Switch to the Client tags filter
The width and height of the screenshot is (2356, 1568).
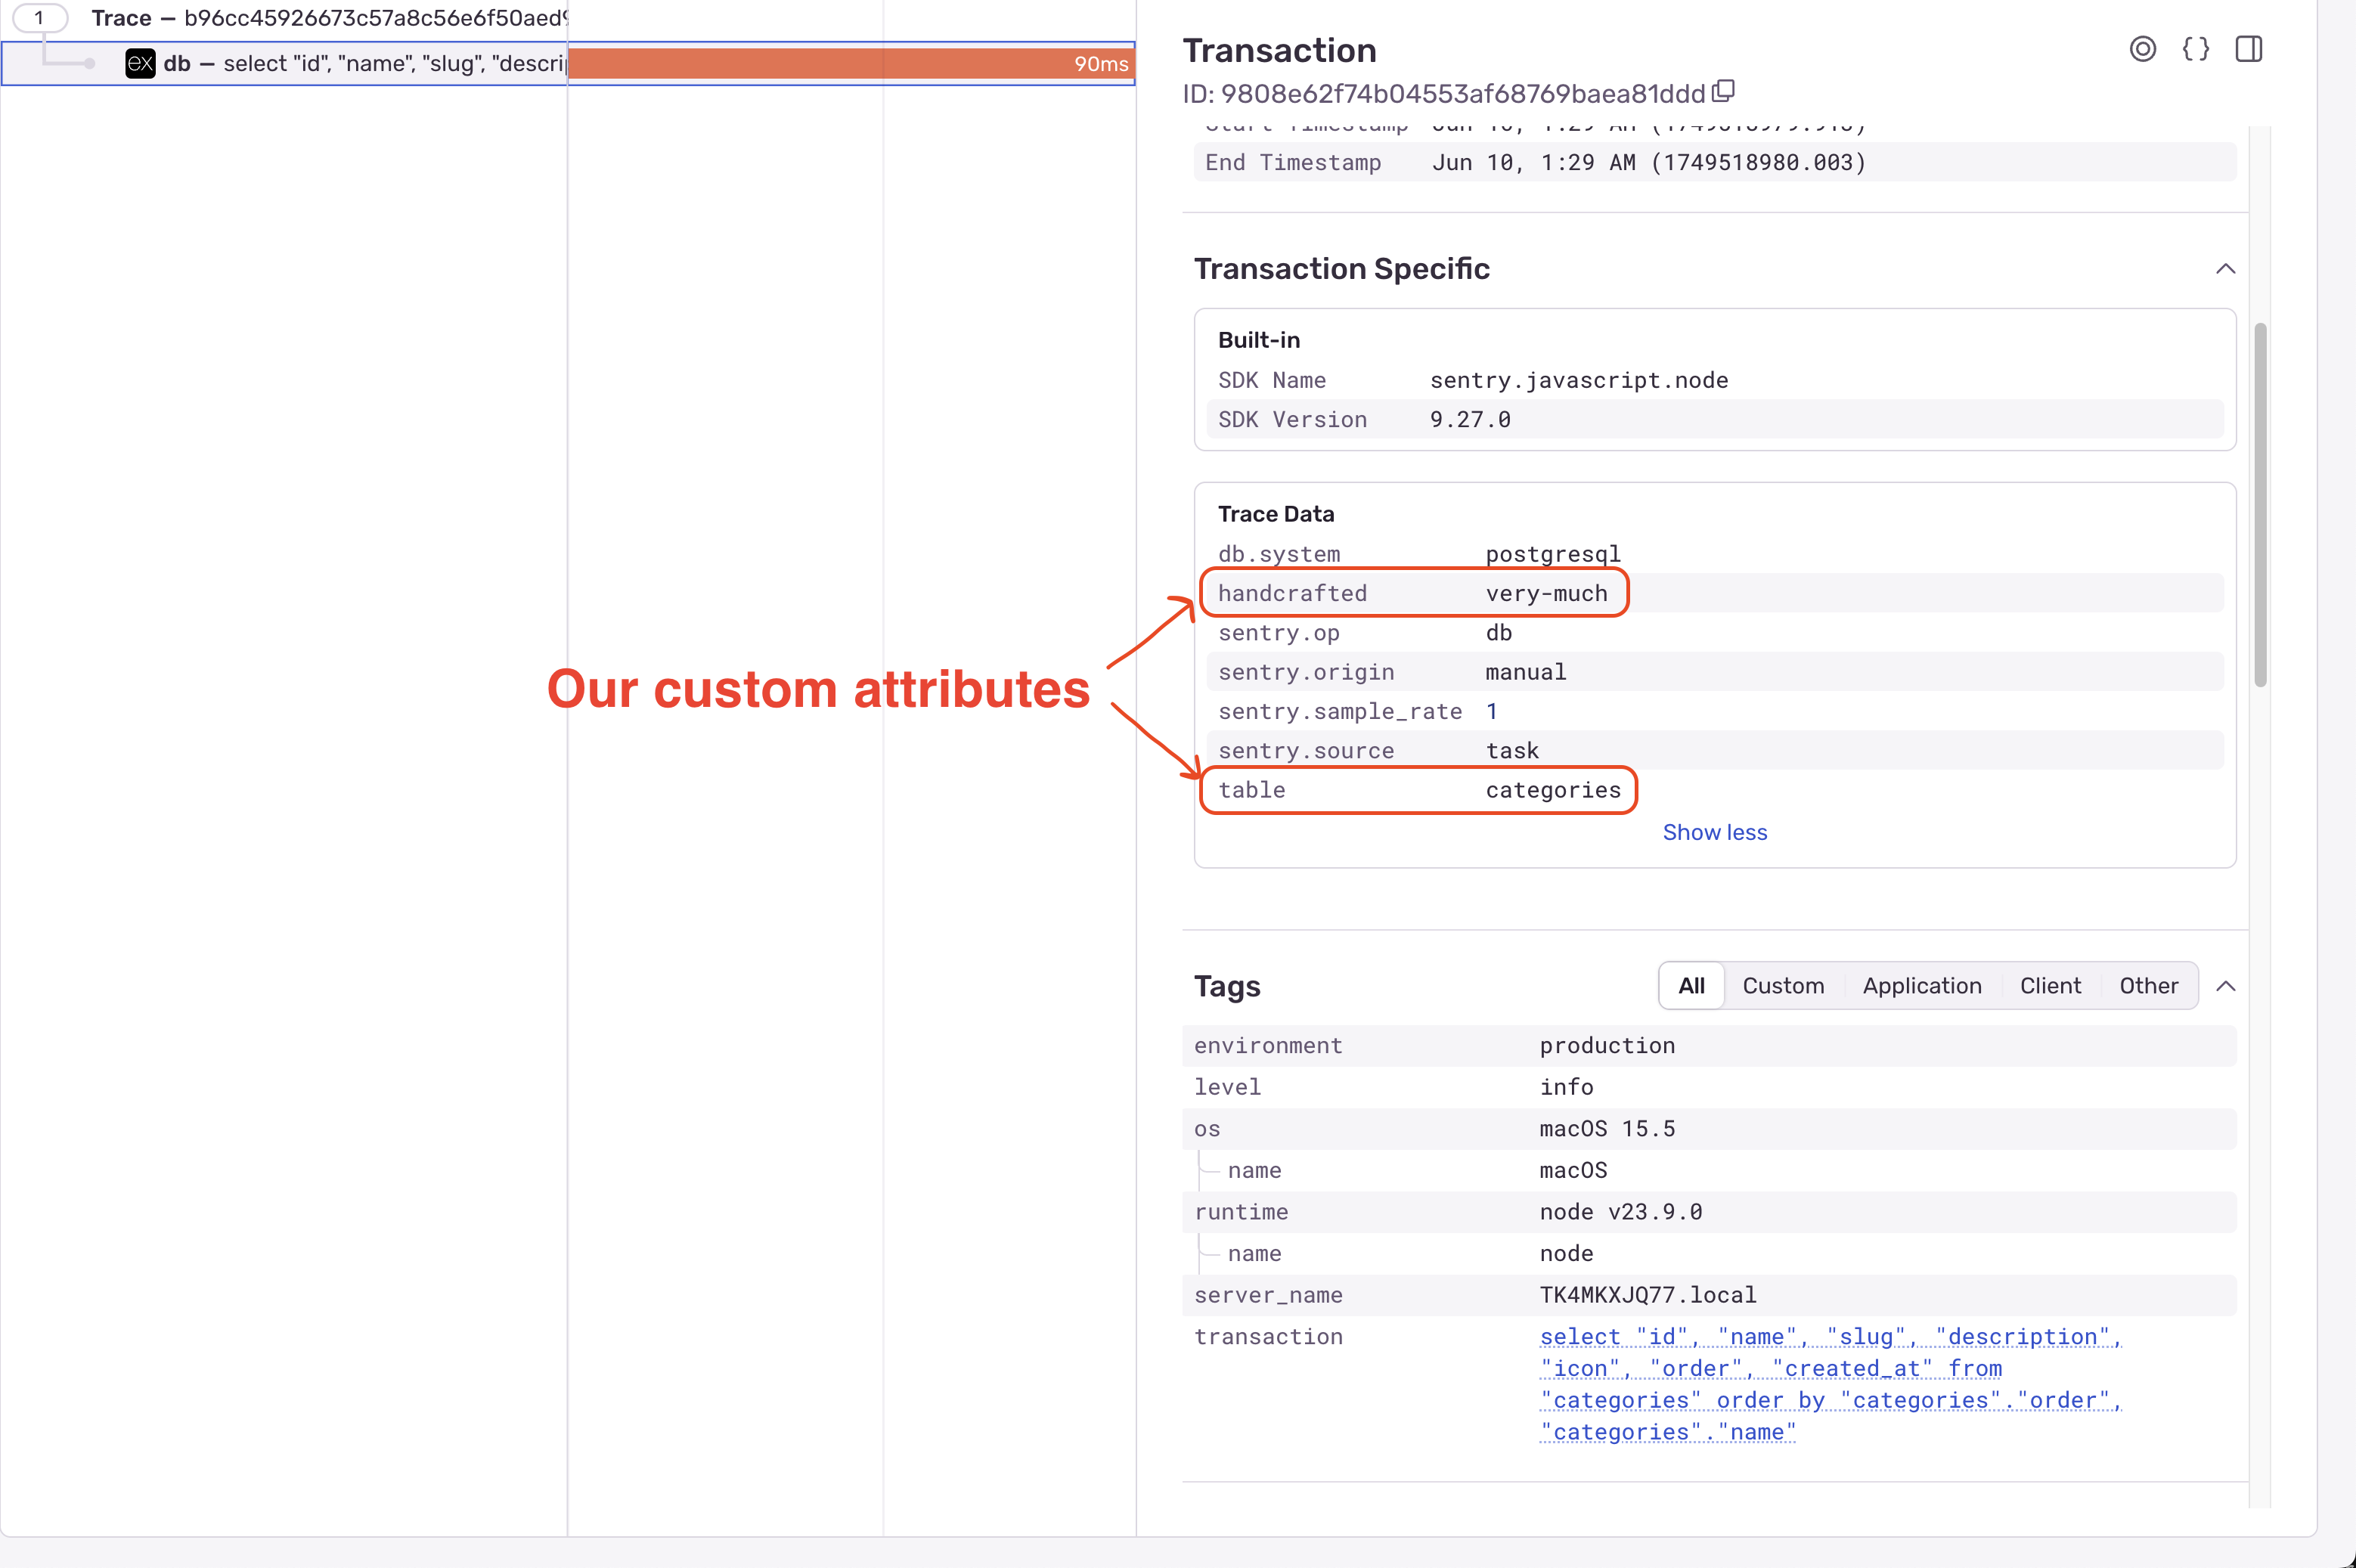2050,986
